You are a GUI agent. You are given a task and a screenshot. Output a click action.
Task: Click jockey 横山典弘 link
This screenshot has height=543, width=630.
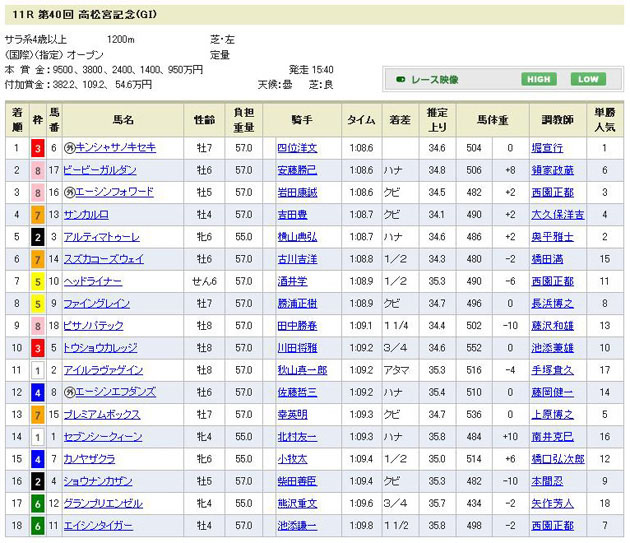tap(296, 236)
